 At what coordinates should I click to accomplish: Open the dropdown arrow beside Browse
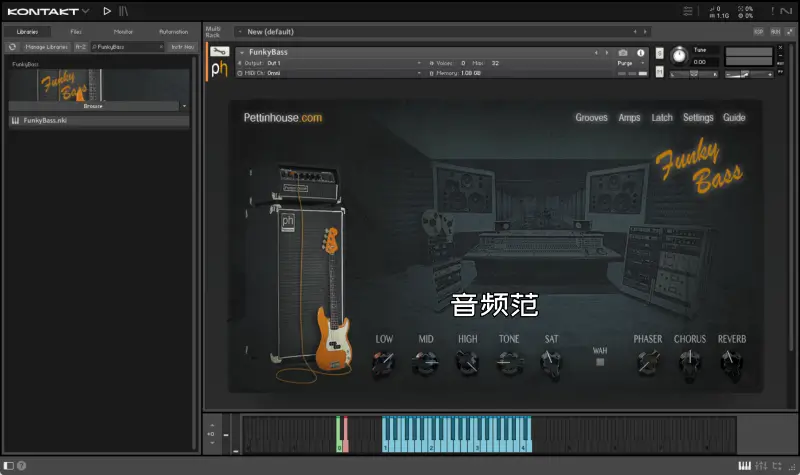[184, 106]
